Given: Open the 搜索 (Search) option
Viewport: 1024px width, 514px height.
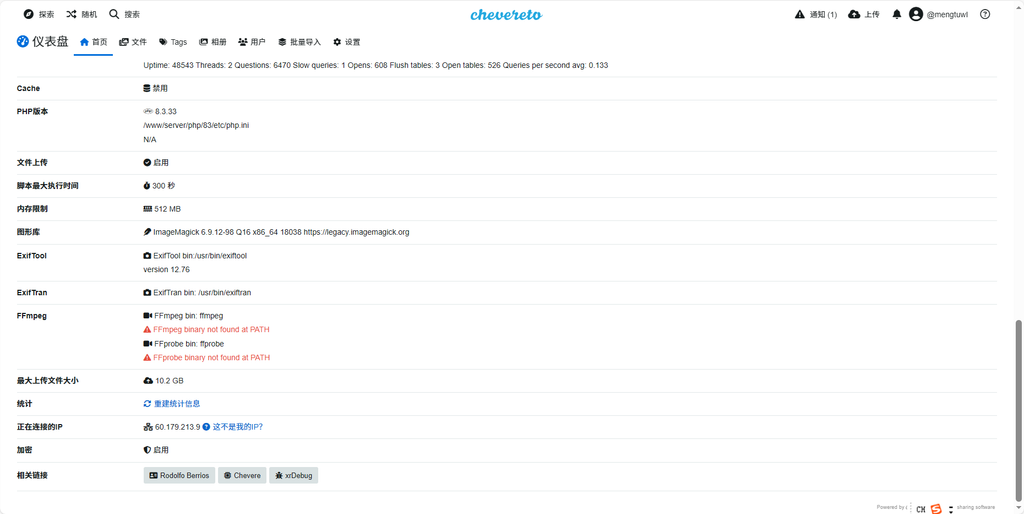Looking at the screenshot, I should pos(124,14).
